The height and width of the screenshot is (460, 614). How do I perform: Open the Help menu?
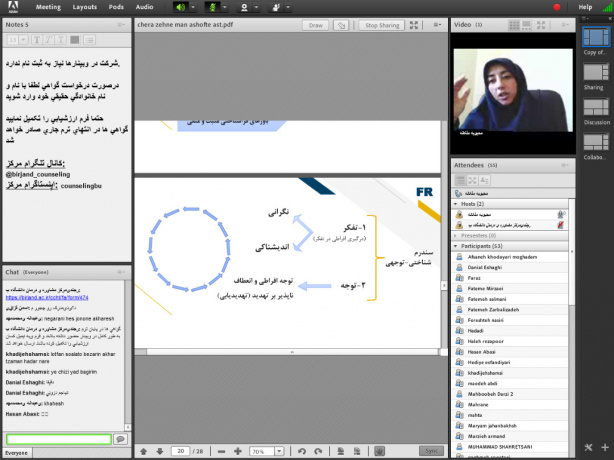[x=585, y=7]
